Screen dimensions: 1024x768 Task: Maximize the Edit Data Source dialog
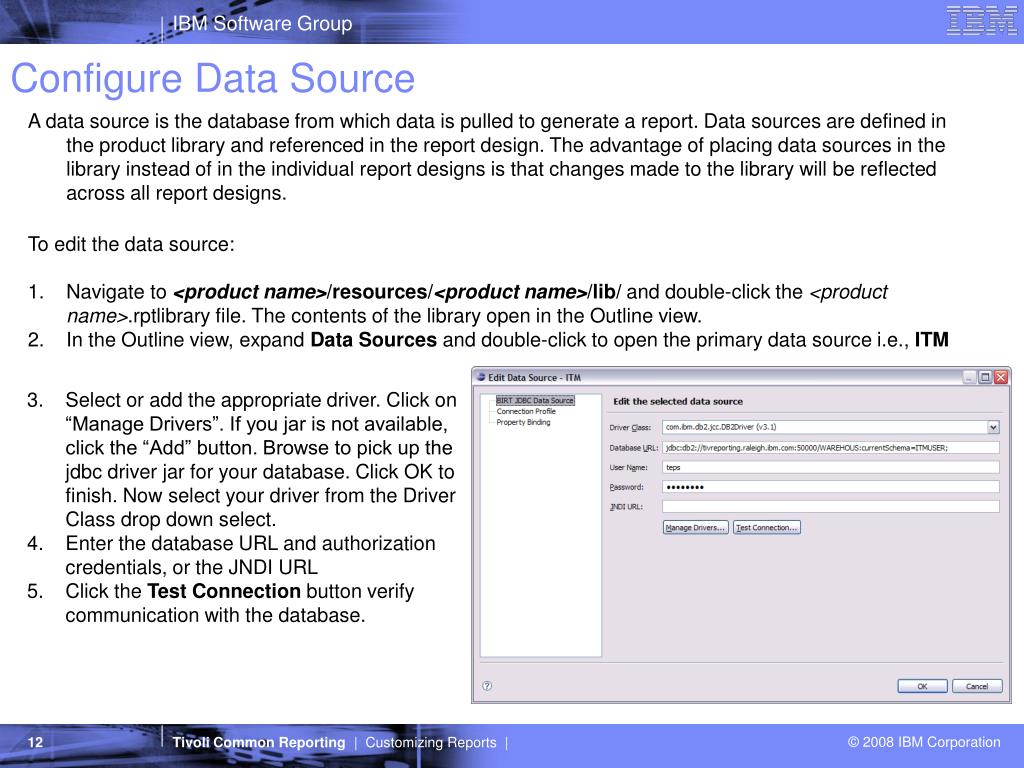985,377
